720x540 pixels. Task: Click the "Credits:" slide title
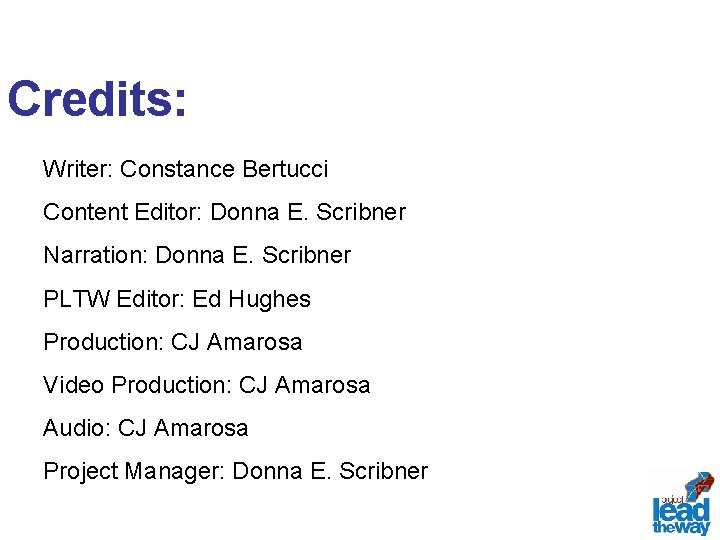click(x=97, y=99)
